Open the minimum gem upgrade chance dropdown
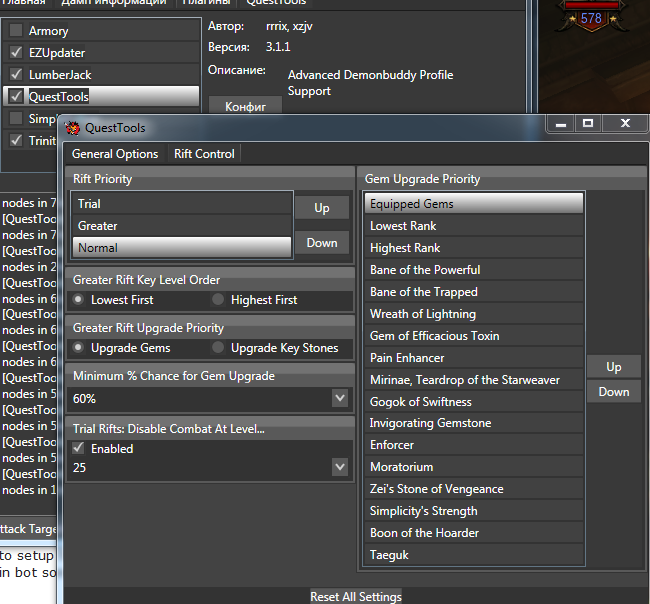Viewport: 650px width, 604px height. [x=340, y=398]
